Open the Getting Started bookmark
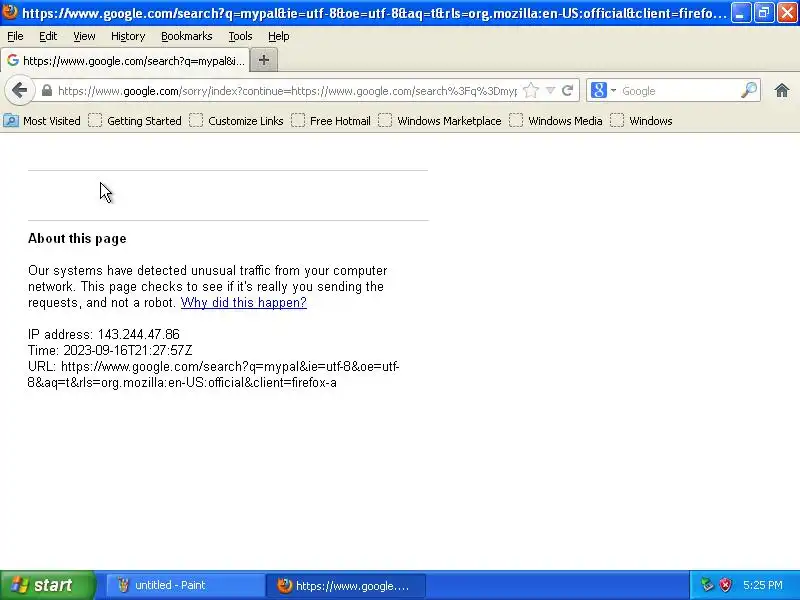Image resolution: width=800 pixels, height=600 pixels. [135, 121]
